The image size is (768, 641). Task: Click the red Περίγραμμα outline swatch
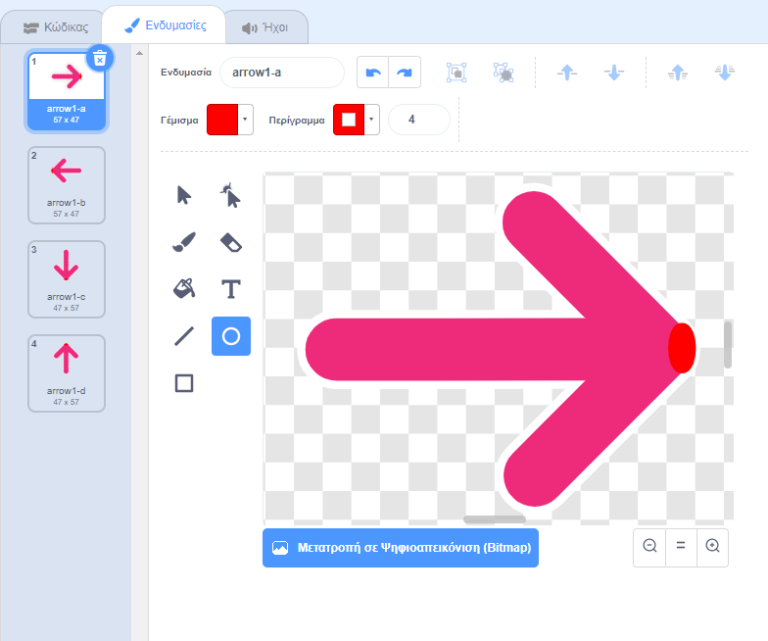click(349, 119)
